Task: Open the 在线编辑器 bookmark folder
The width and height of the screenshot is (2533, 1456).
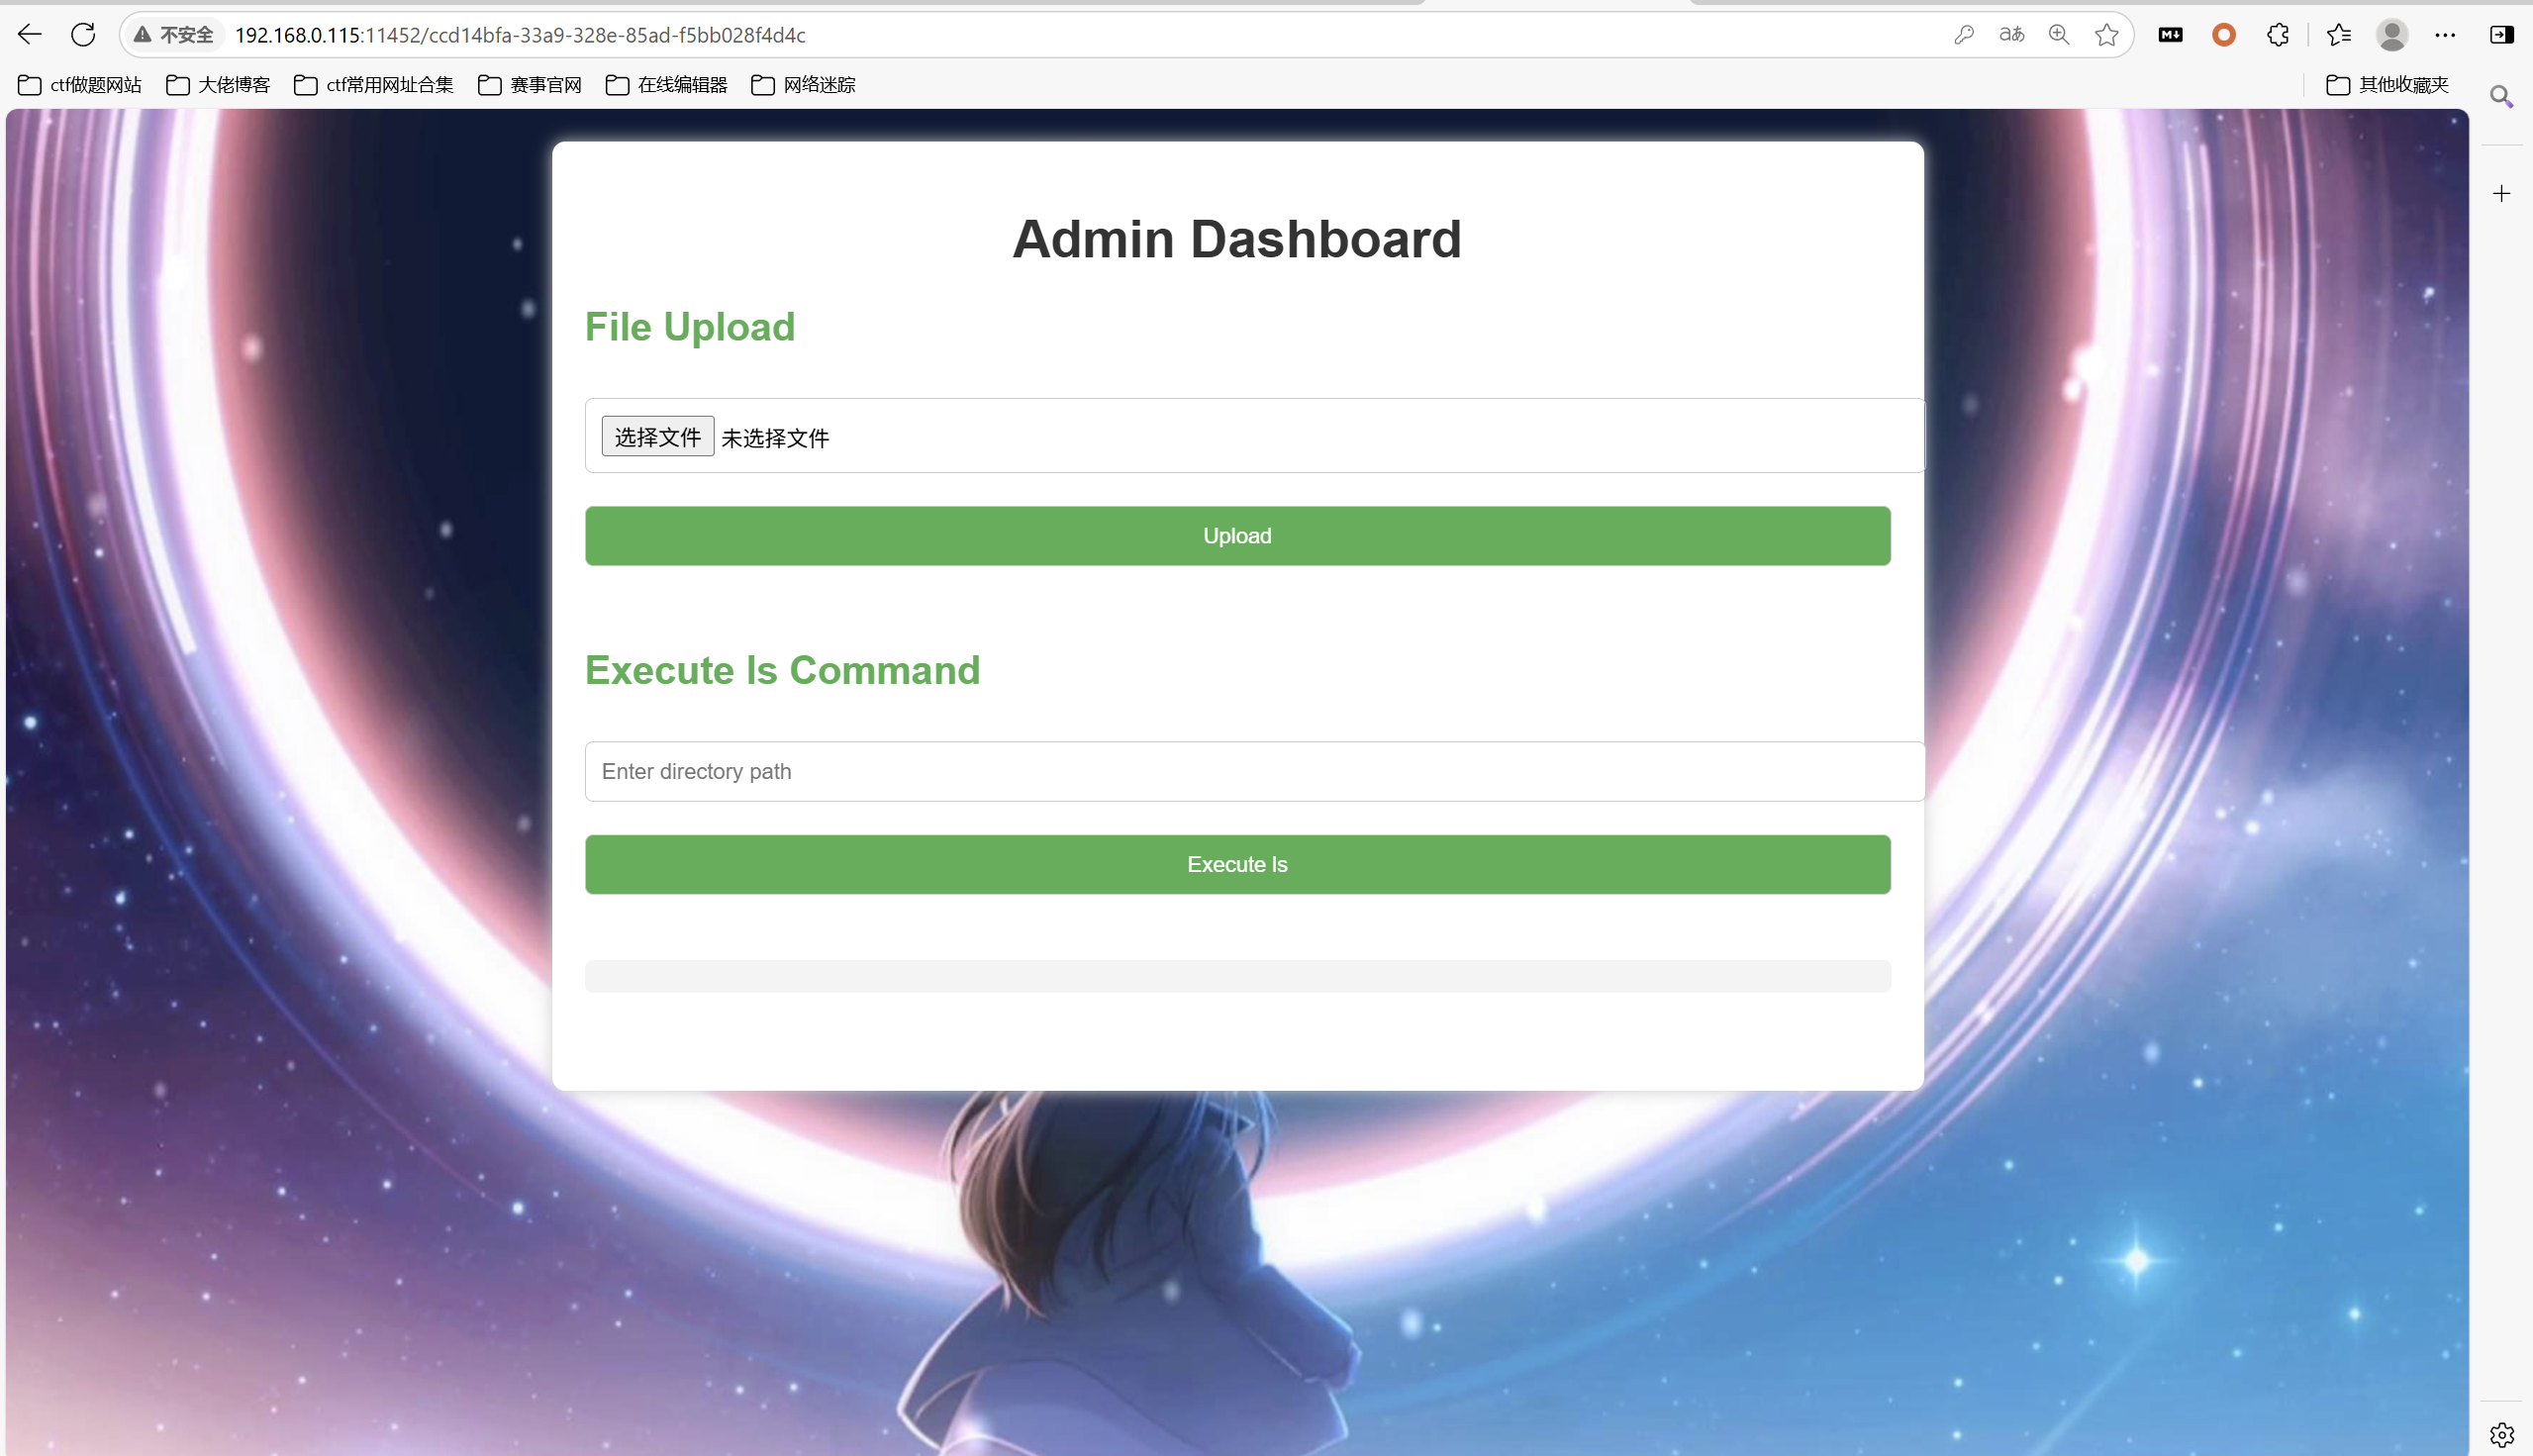Action: pyautogui.click(x=667, y=85)
